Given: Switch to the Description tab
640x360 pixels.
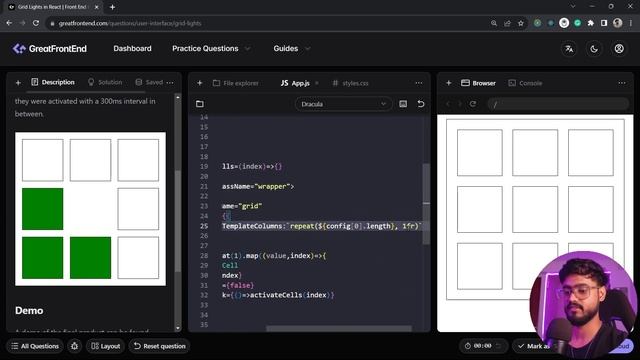Looking at the screenshot, I should tap(53, 82).
